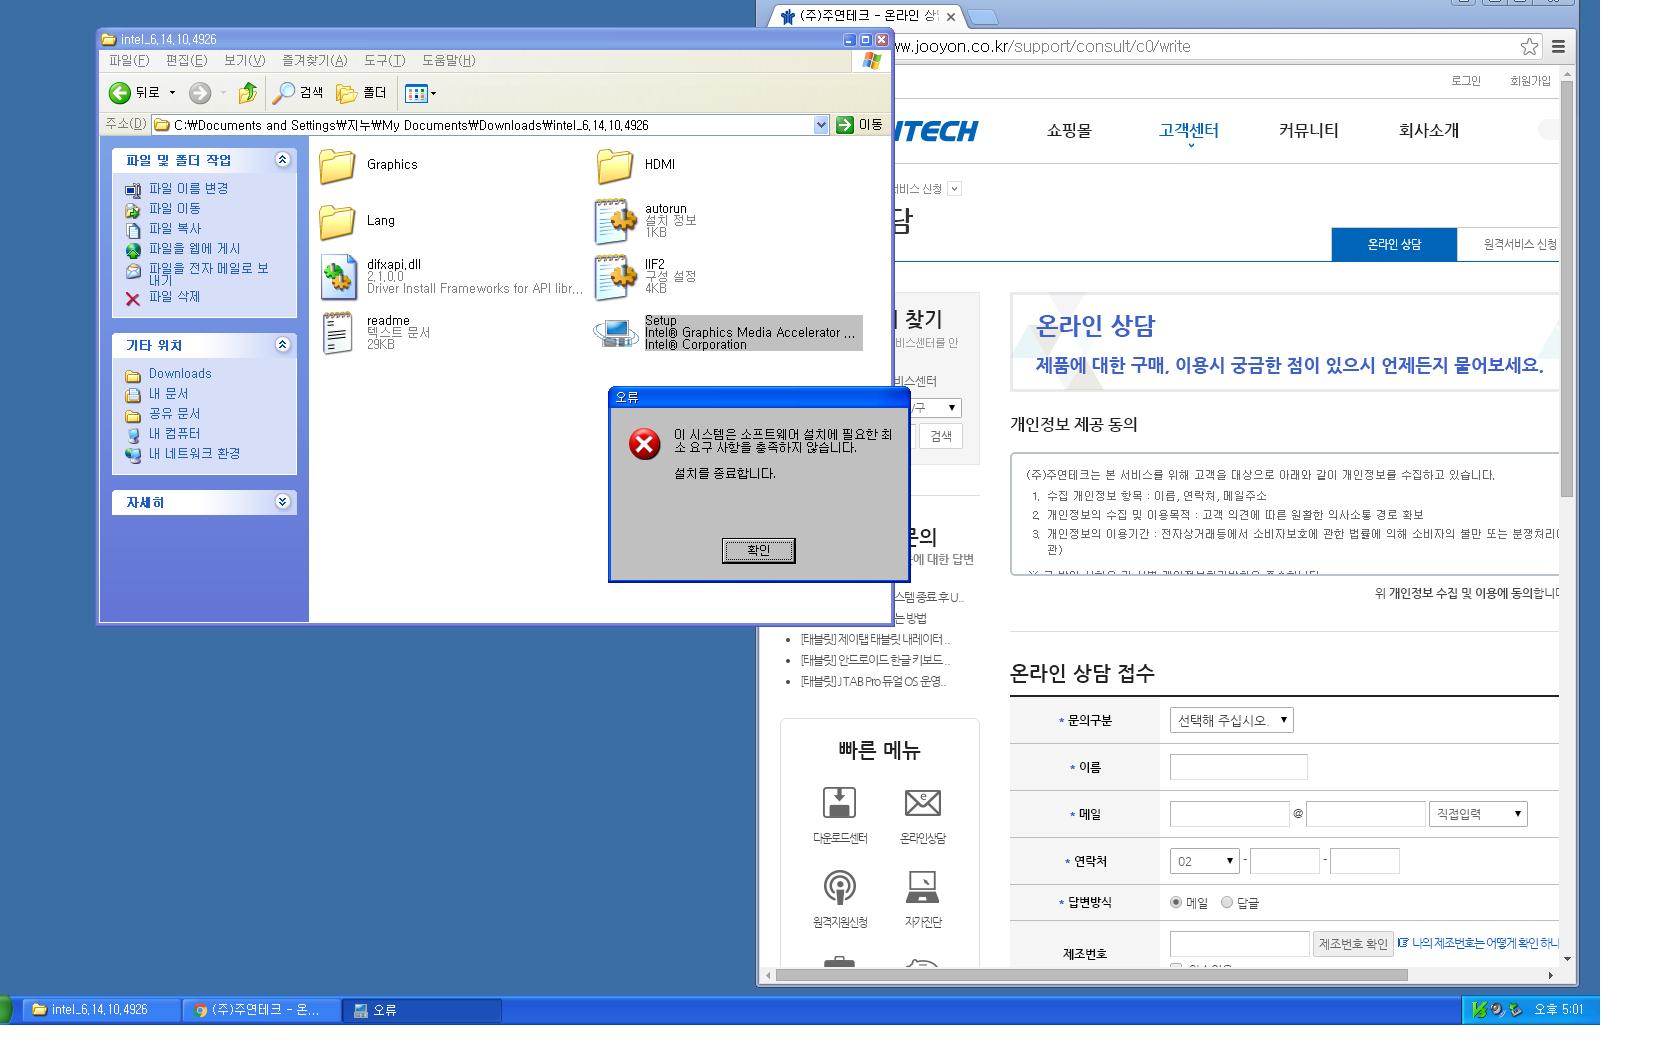Open the Help (도움말) menu

tap(448, 61)
